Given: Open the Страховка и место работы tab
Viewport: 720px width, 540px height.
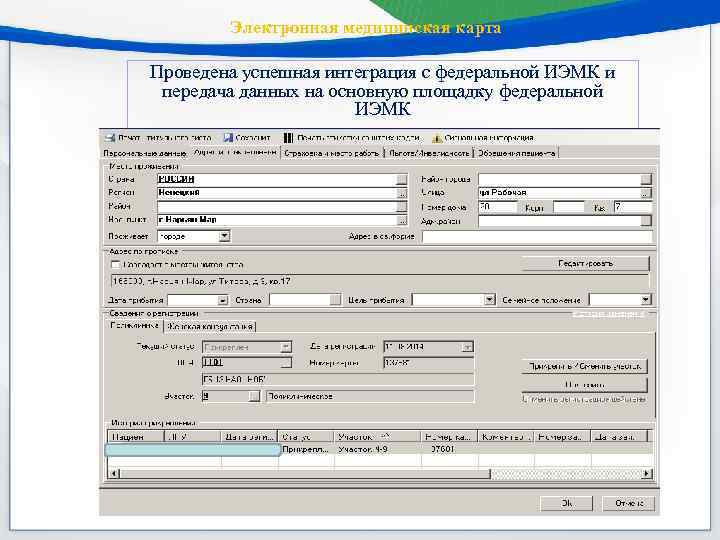Looking at the screenshot, I should coord(332,153).
